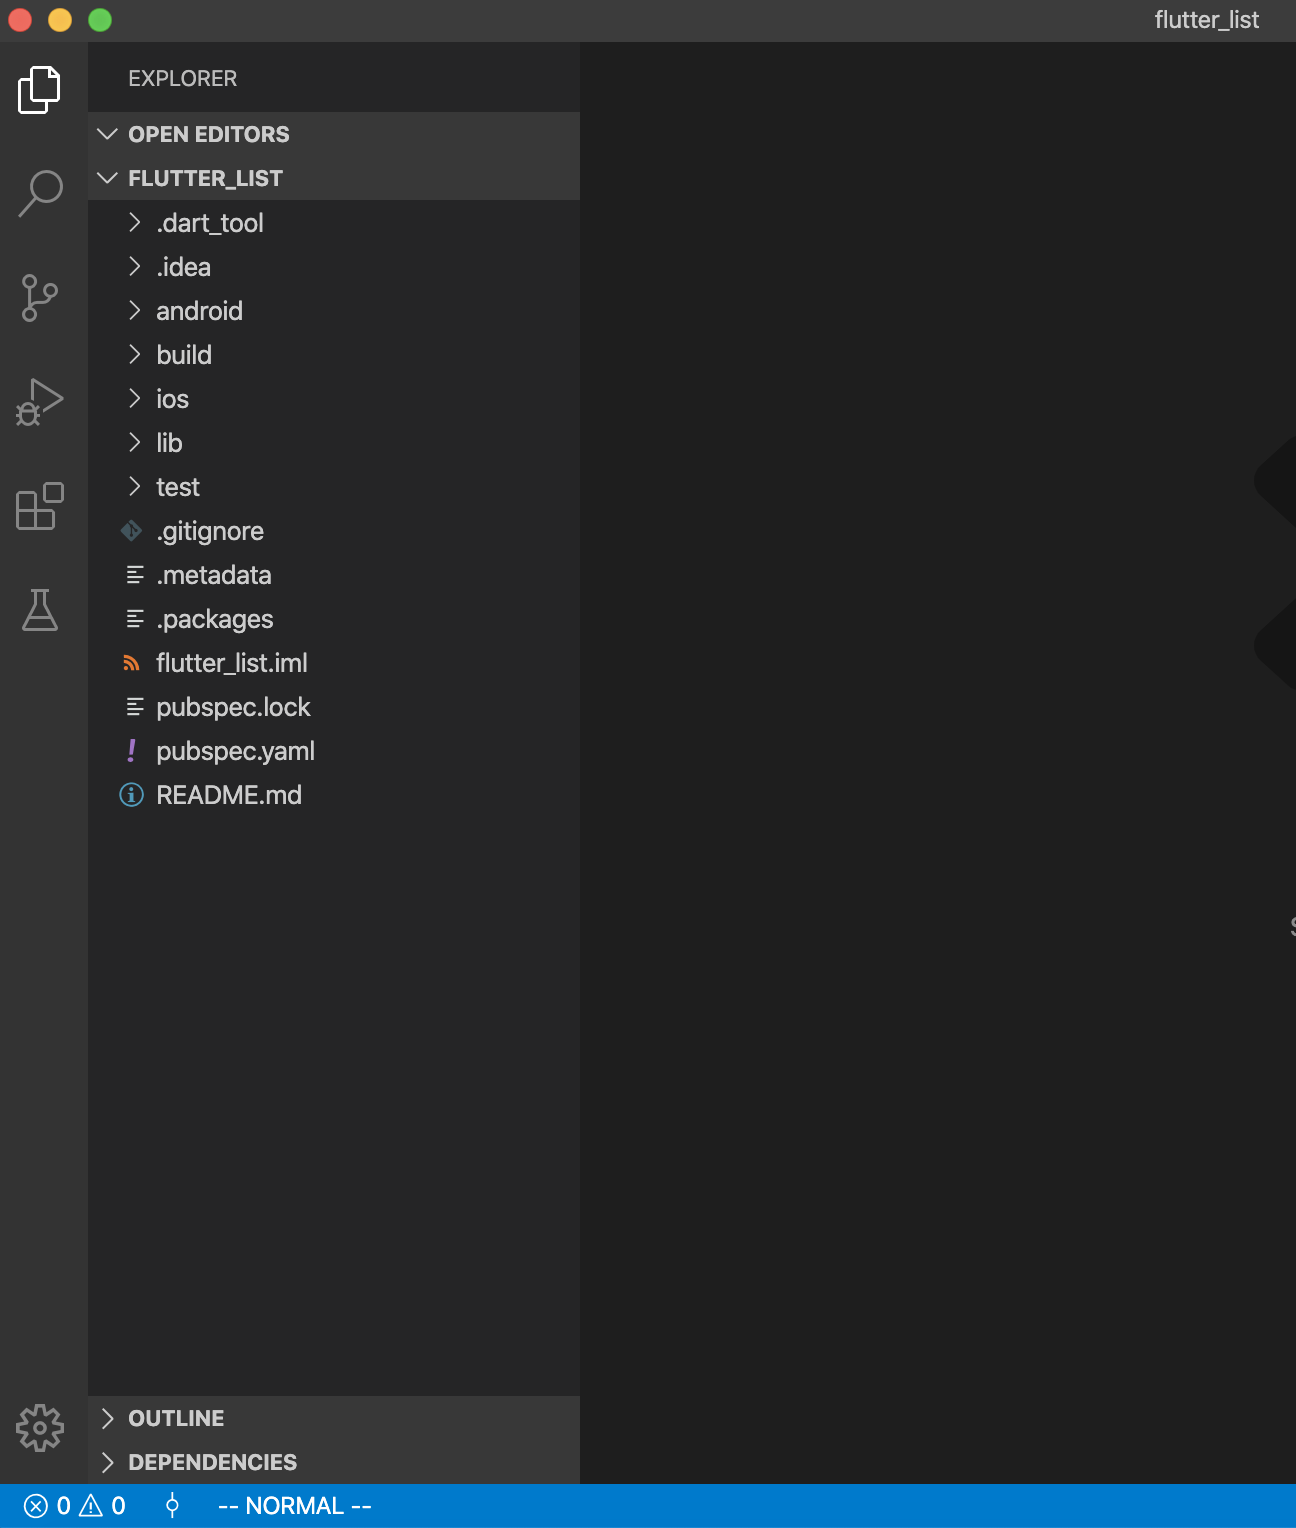This screenshot has height=1528, width=1296.
Task: Click the yellow minimize window button
Action: pyautogui.click(x=60, y=20)
